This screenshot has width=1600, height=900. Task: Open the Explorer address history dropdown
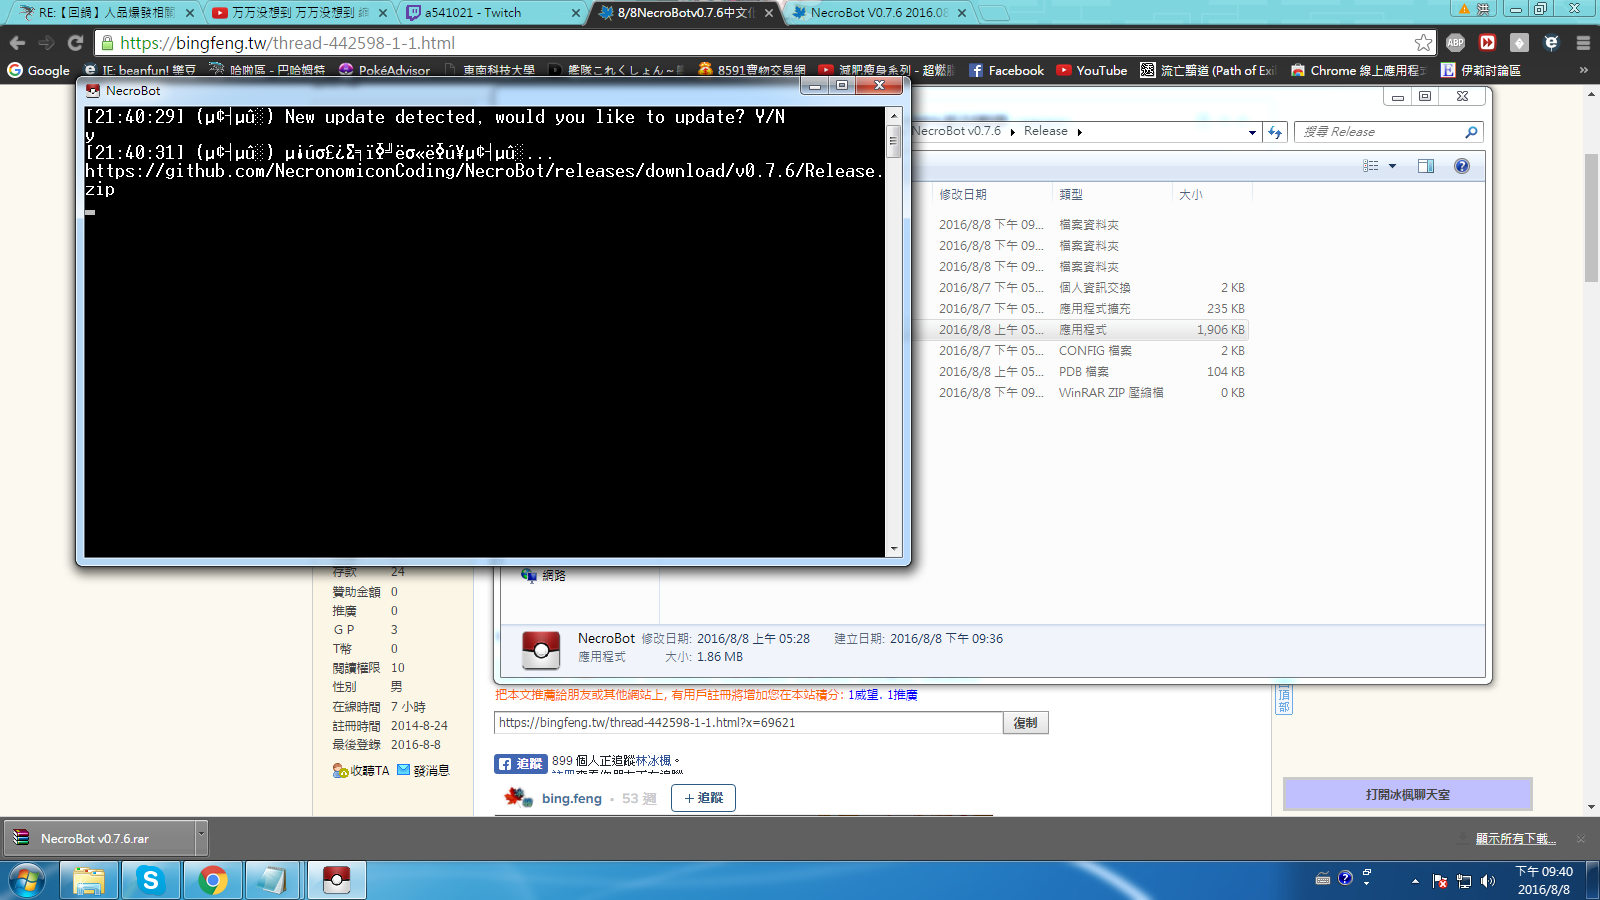(x=1252, y=132)
